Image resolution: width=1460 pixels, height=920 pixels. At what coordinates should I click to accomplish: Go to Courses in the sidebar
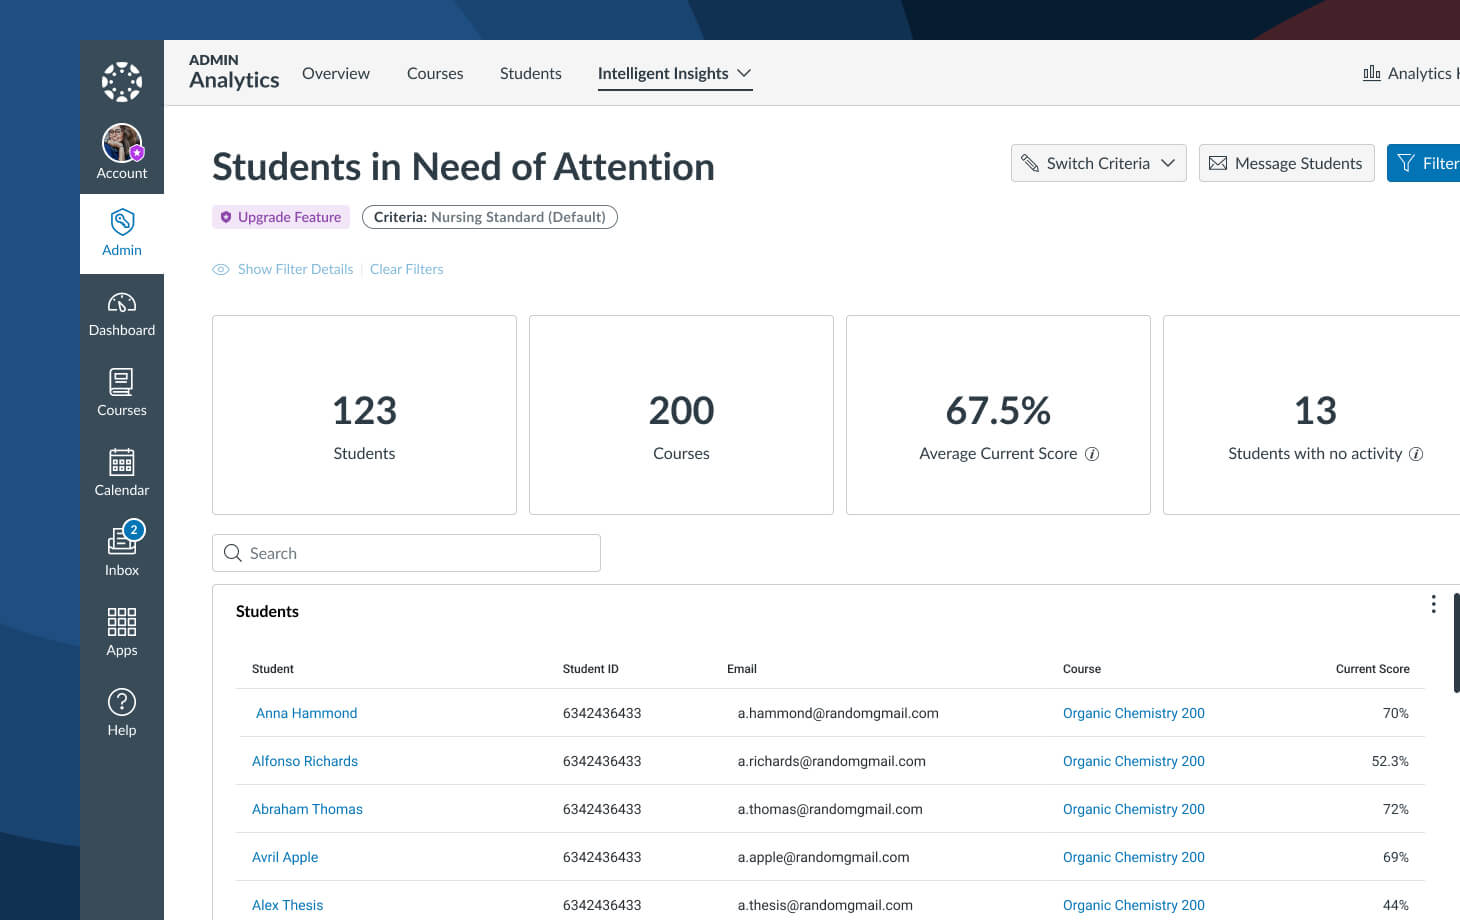pos(122,392)
